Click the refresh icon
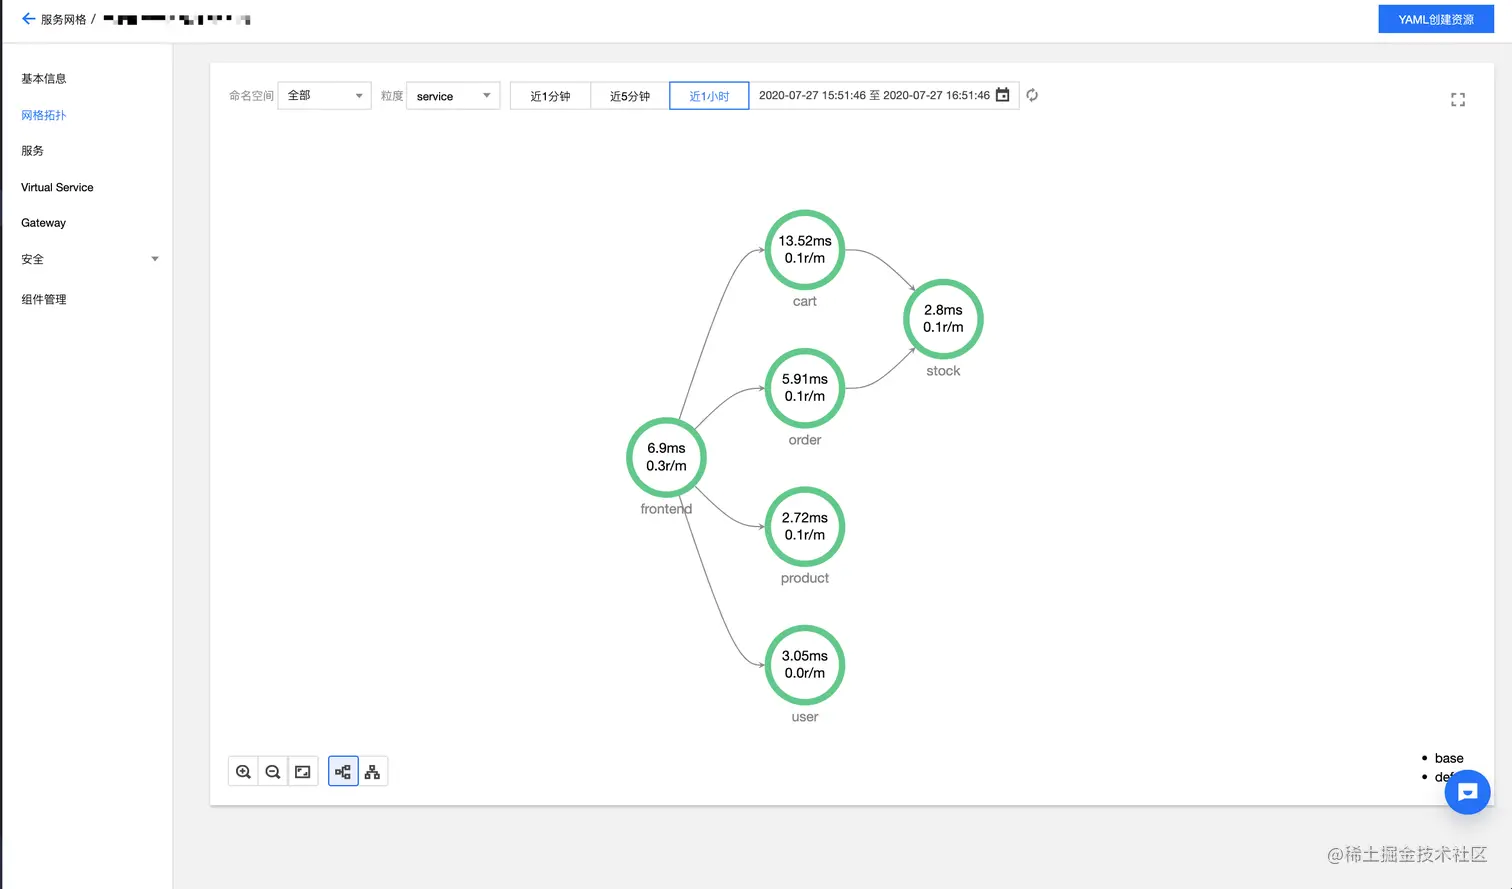The image size is (1512, 889). pyautogui.click(x=1032, y=95)
